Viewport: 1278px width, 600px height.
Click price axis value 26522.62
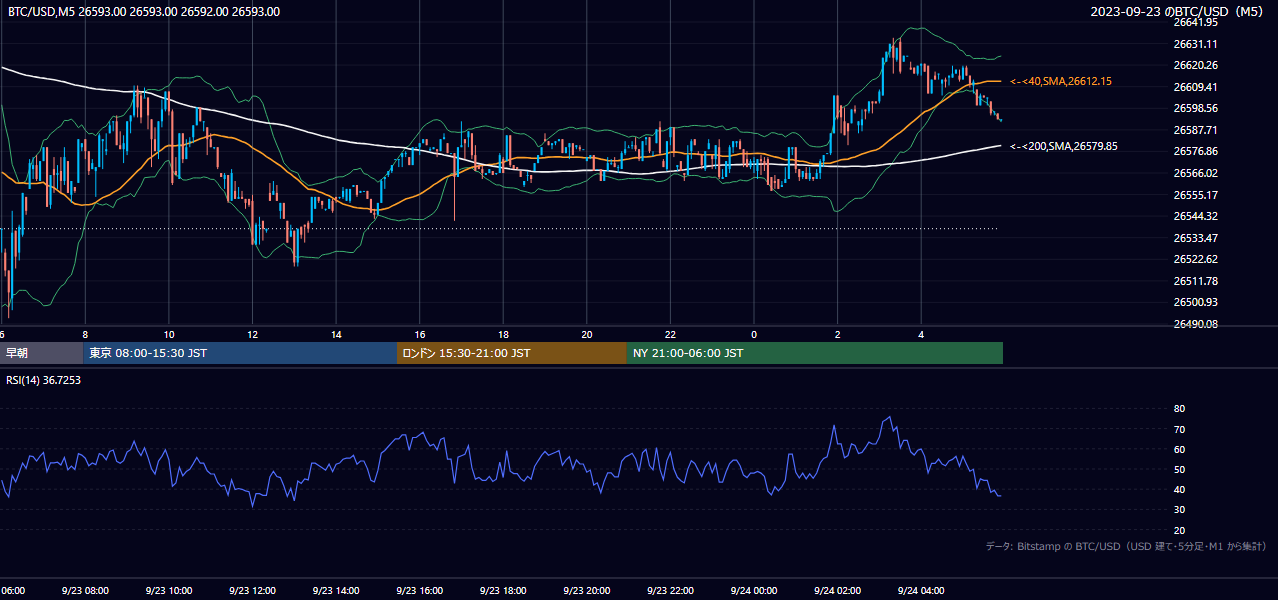click(x=1195, y=259)
